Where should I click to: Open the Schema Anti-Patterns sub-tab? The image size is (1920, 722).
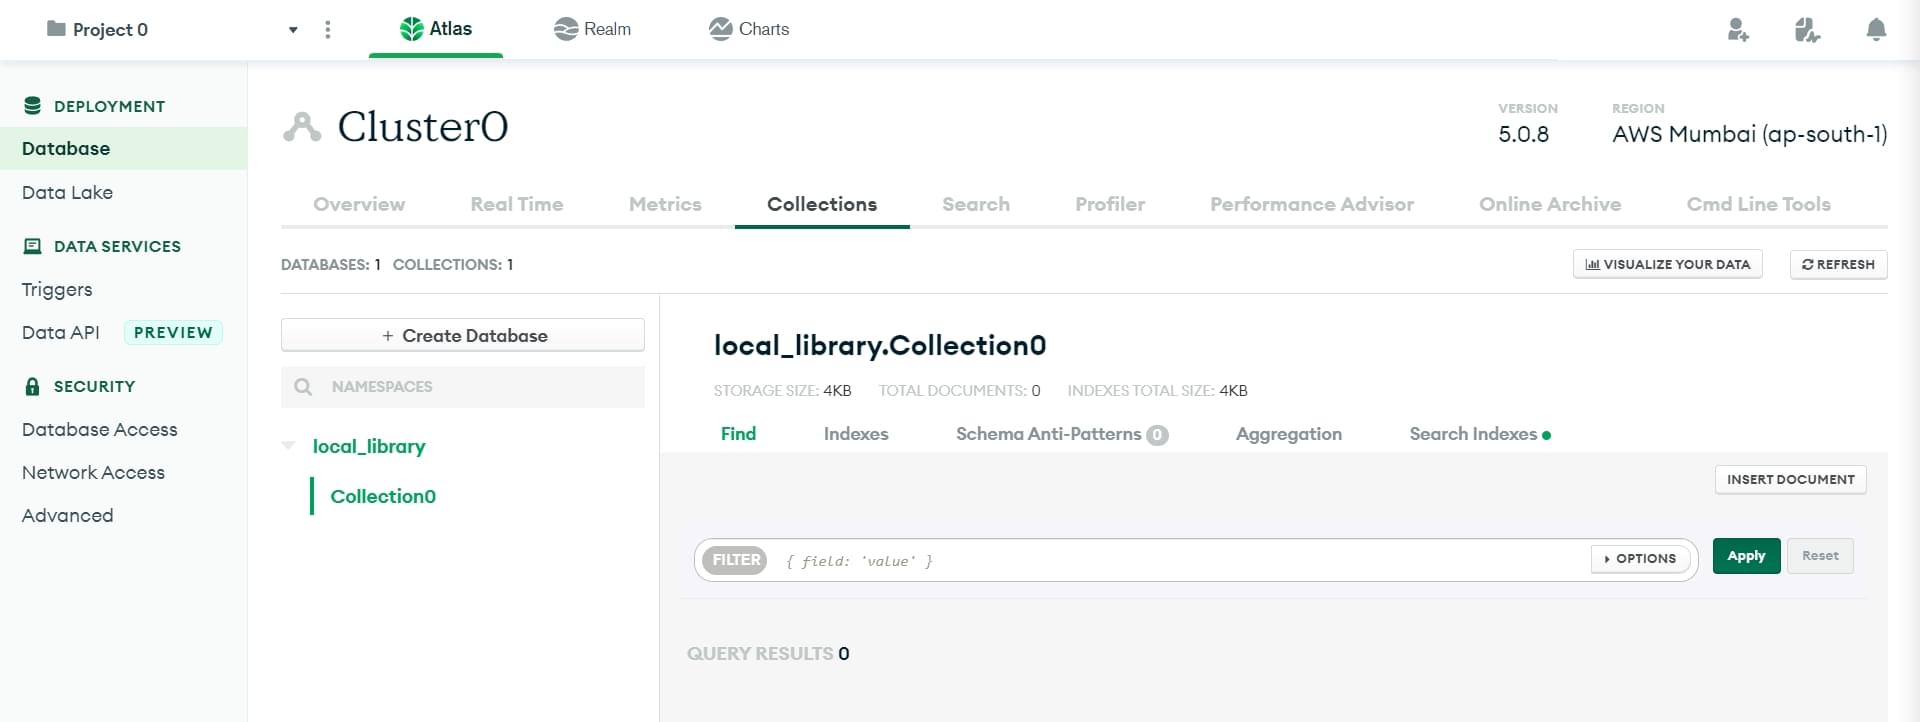pos(1061,434)
